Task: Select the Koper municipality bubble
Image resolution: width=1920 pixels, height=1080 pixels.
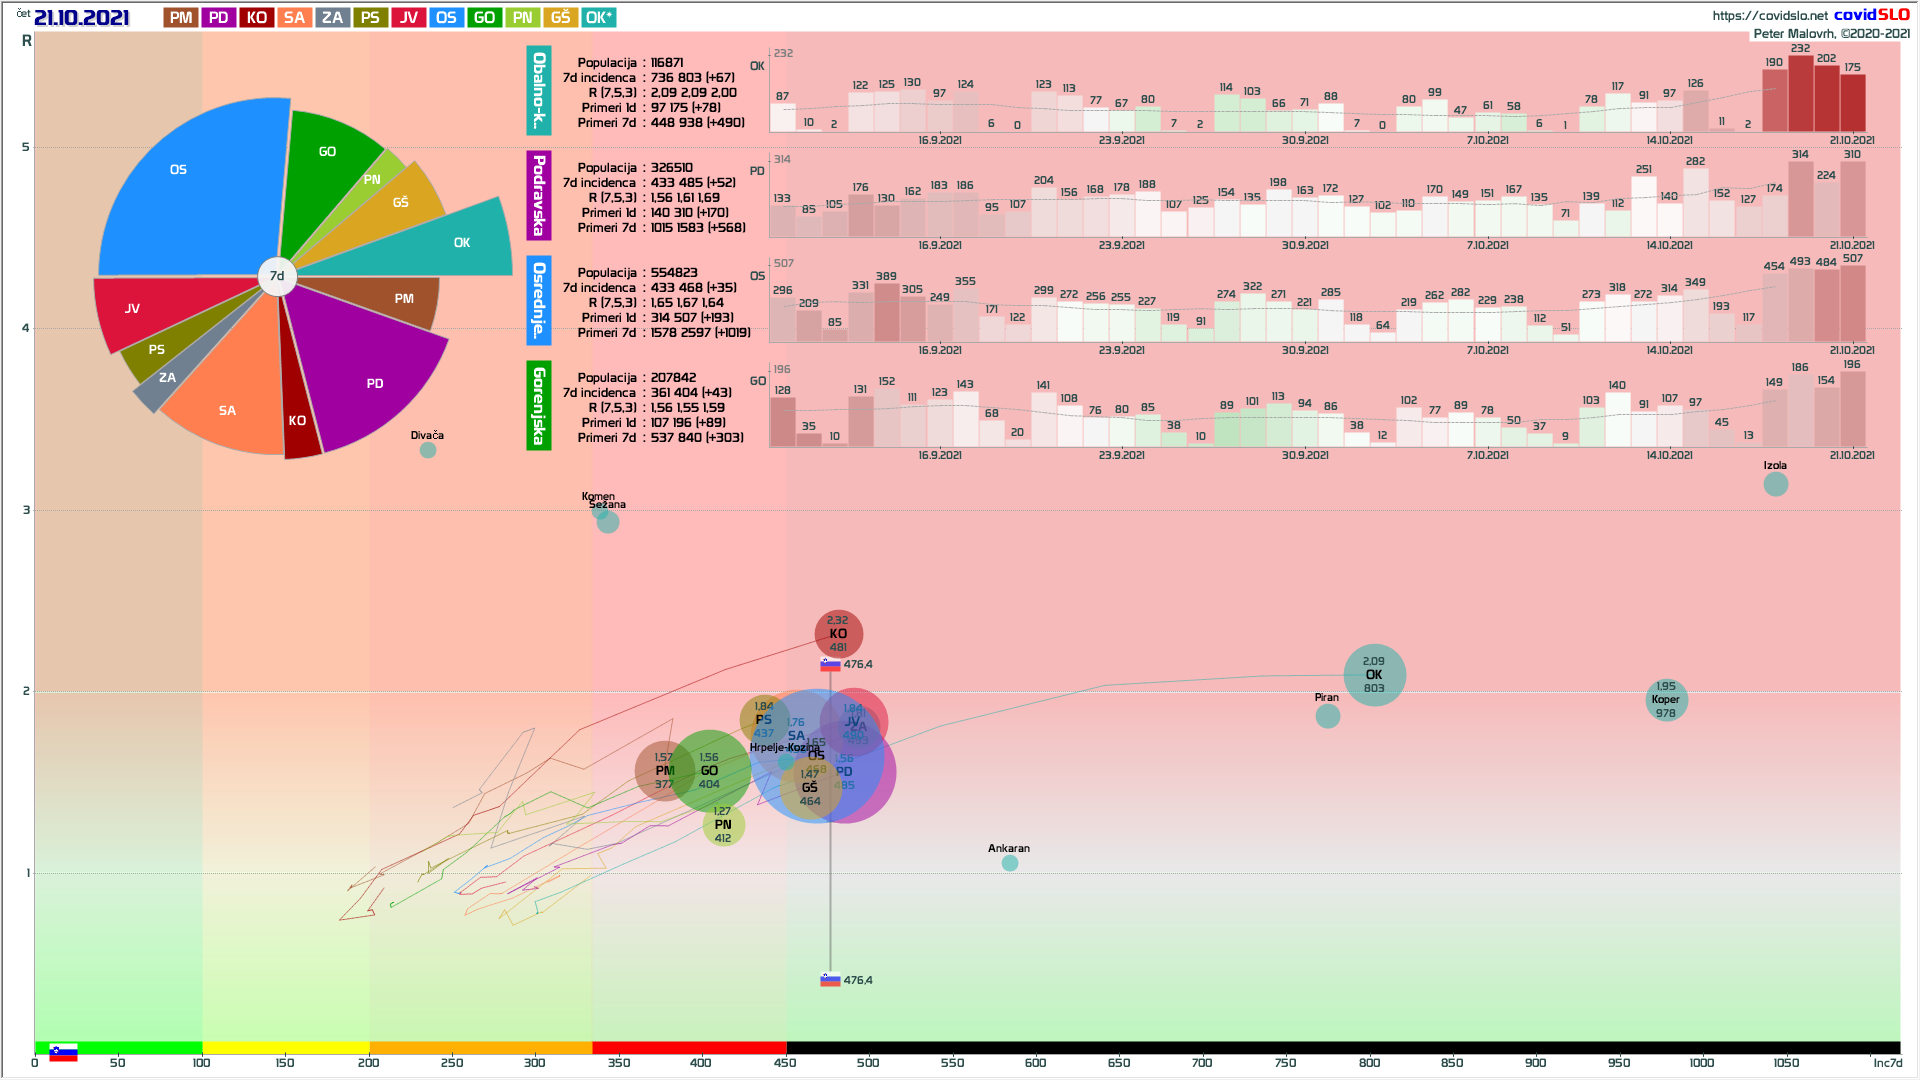Action: (1666, 700)
